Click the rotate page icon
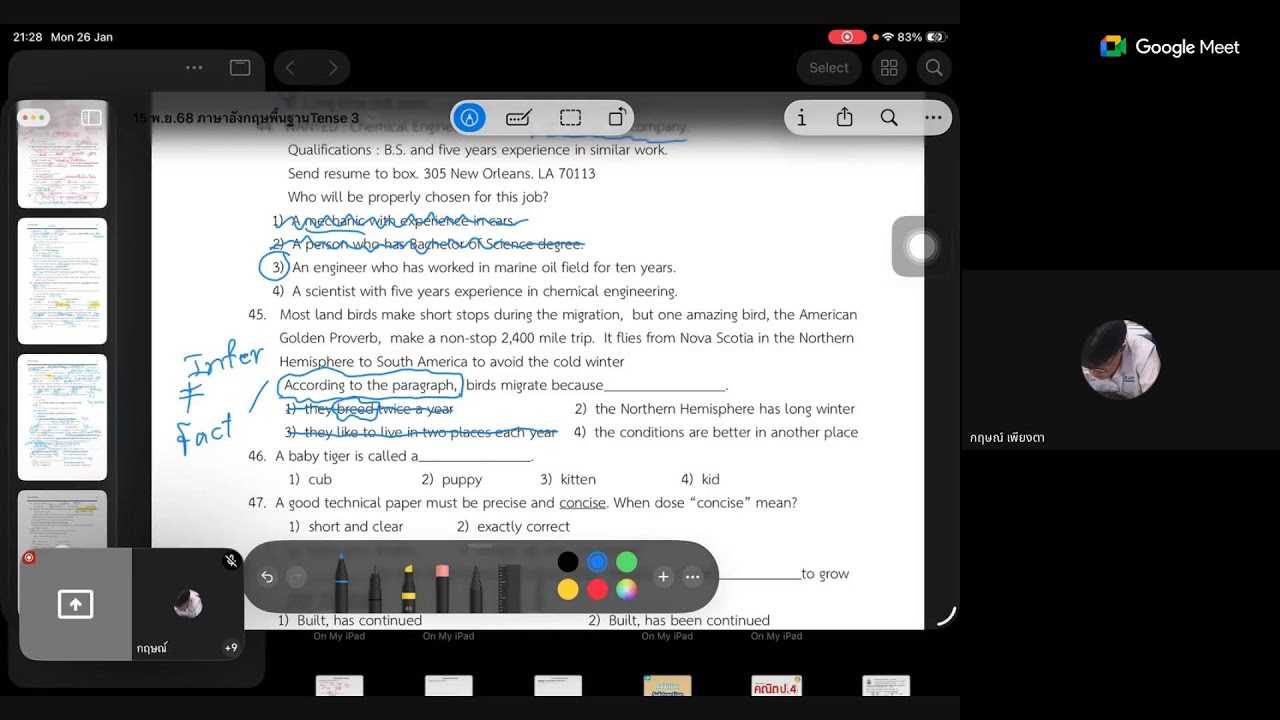The height and width of the screenshot is (720, 1280). 619,117
